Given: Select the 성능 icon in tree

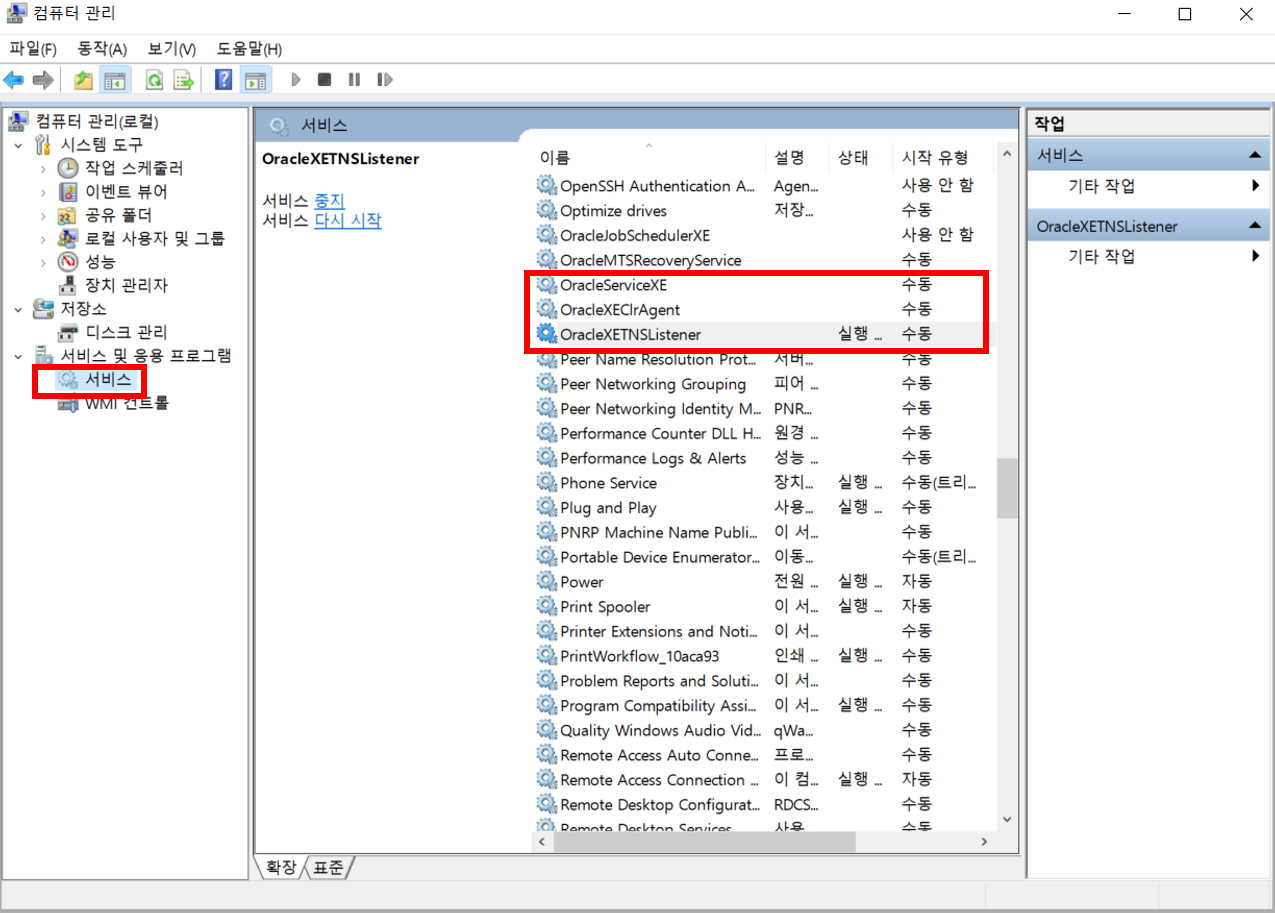Looking at the screenshot, I should pos(68,261).
